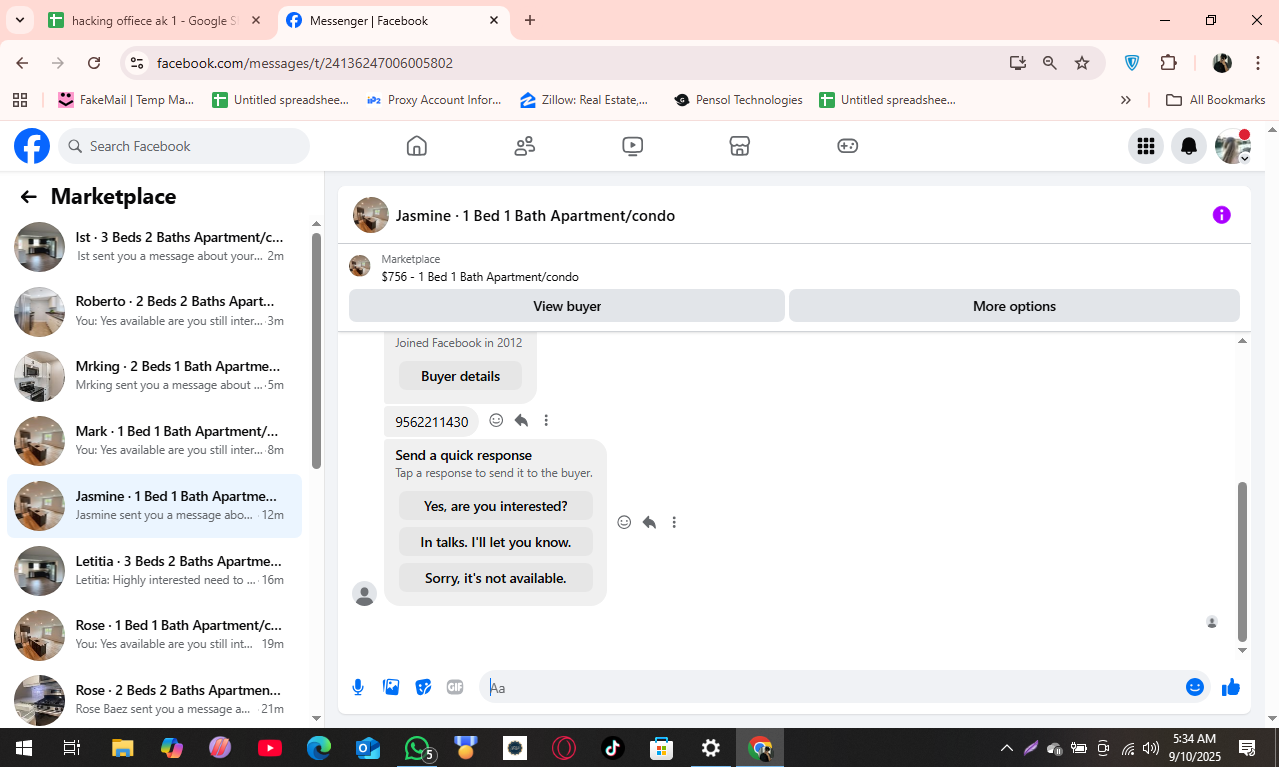Click the chat messages scrollbar

pos(1242,560)
